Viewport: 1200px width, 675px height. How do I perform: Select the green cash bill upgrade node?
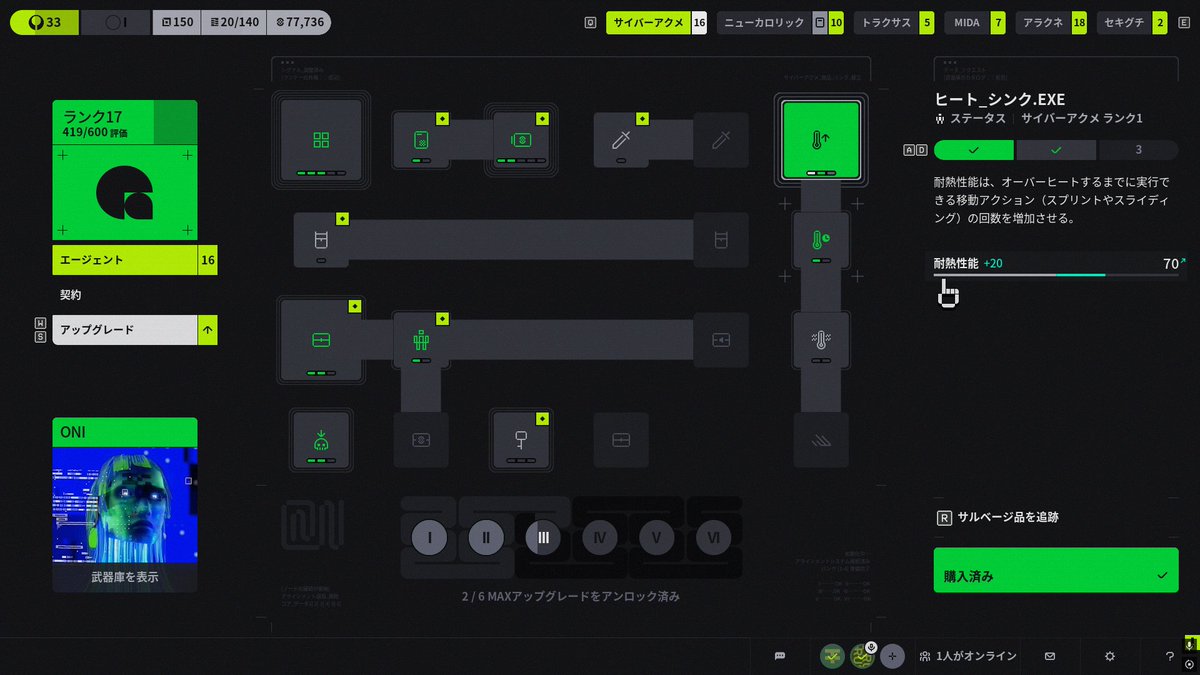tap(520, 140)
